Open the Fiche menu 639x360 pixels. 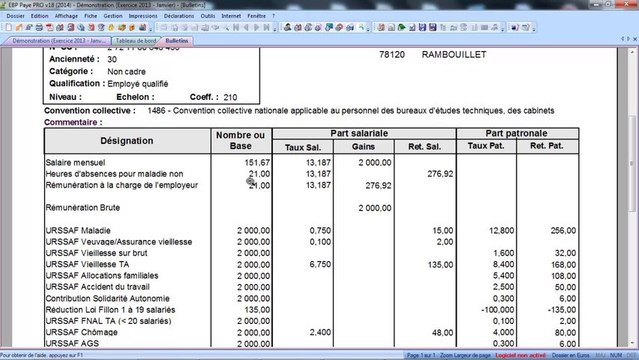click(x=90, y=16)
